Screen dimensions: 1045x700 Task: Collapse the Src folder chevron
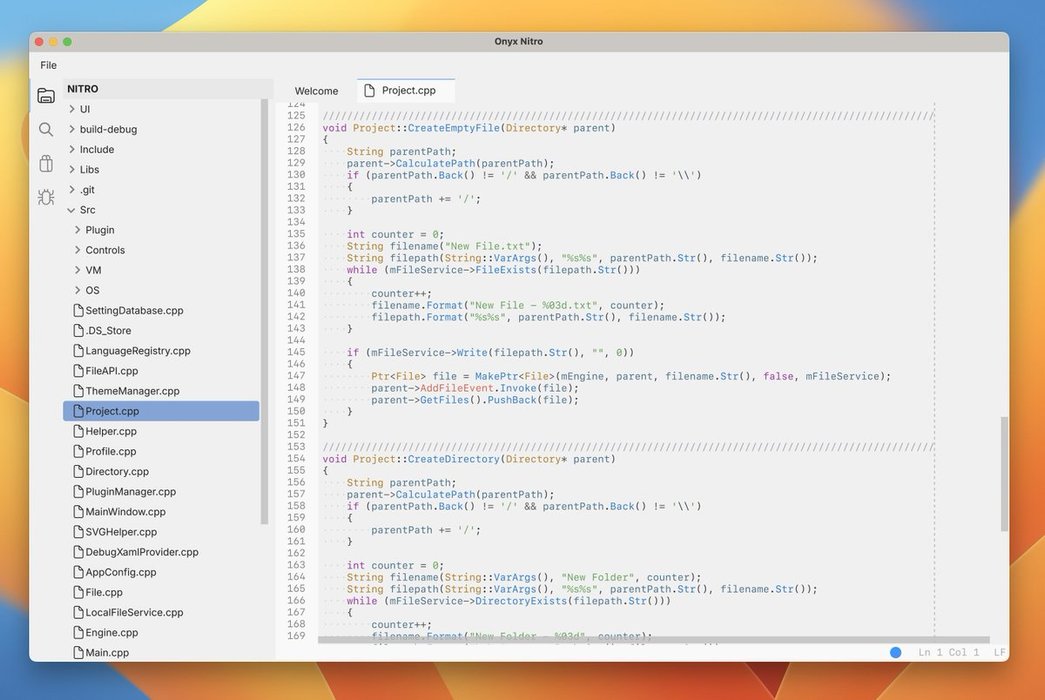click(x=71, y=210)
